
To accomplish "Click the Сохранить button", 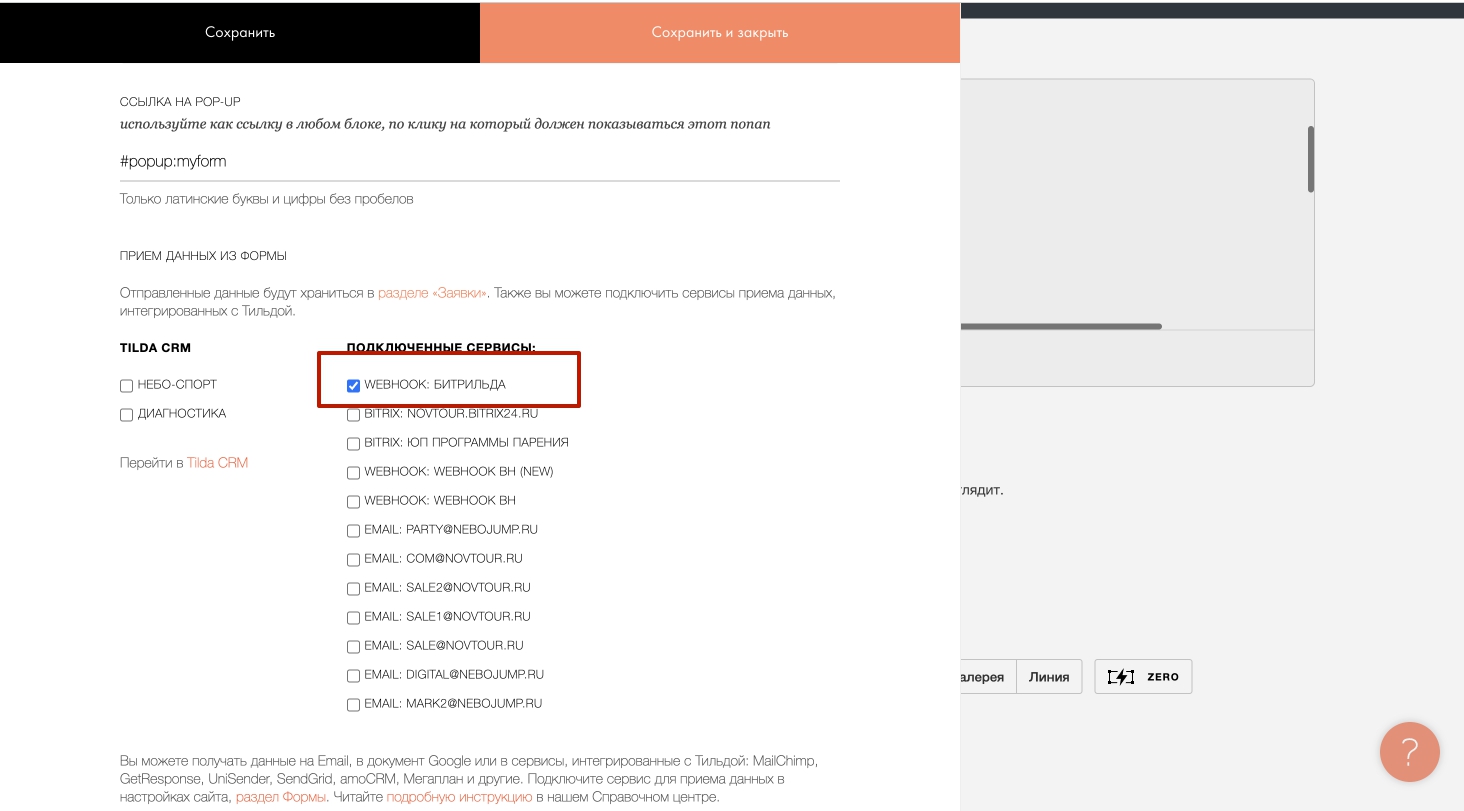I will pyautogui.click(x=240, y=32).
